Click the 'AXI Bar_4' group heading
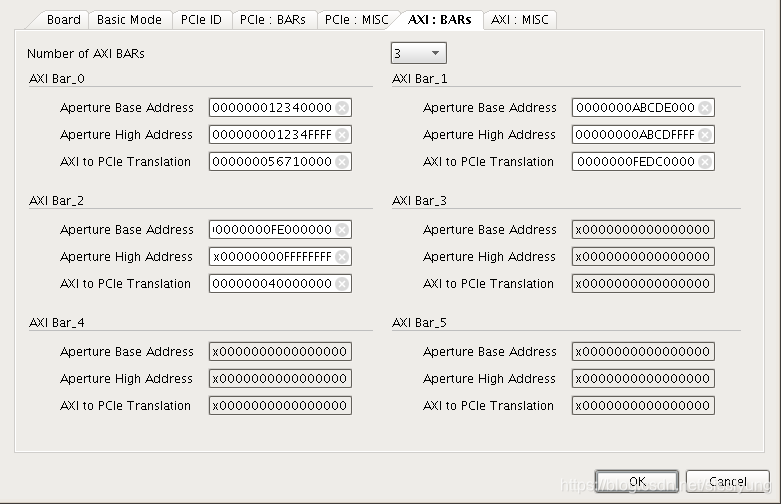 point(57,323)
